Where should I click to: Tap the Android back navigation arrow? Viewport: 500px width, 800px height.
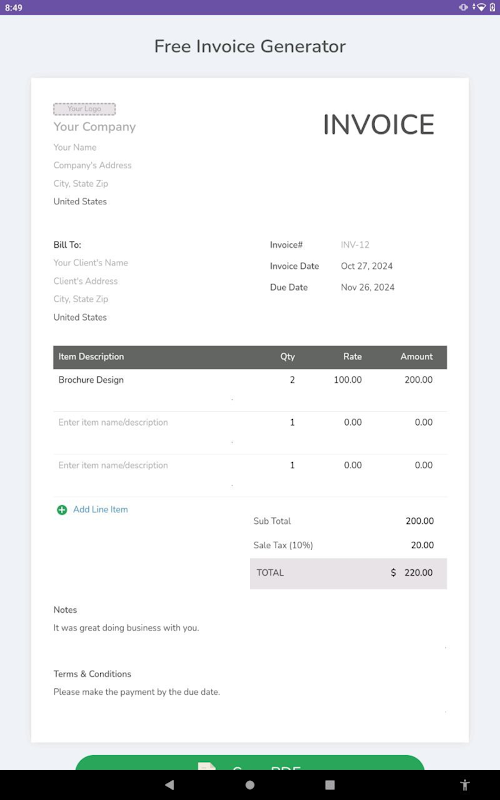[169, 784]
